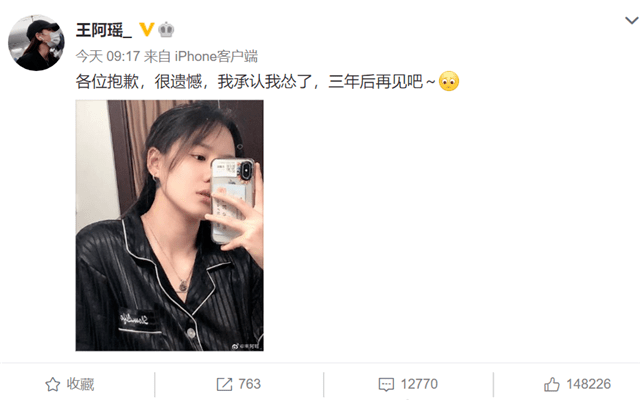Click the round profile avatar

pos(36,43)
